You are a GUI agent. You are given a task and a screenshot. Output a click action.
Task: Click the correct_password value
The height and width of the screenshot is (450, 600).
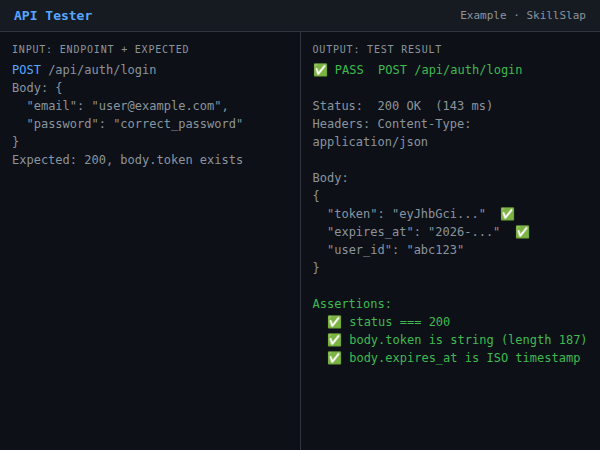click(179, 124)
